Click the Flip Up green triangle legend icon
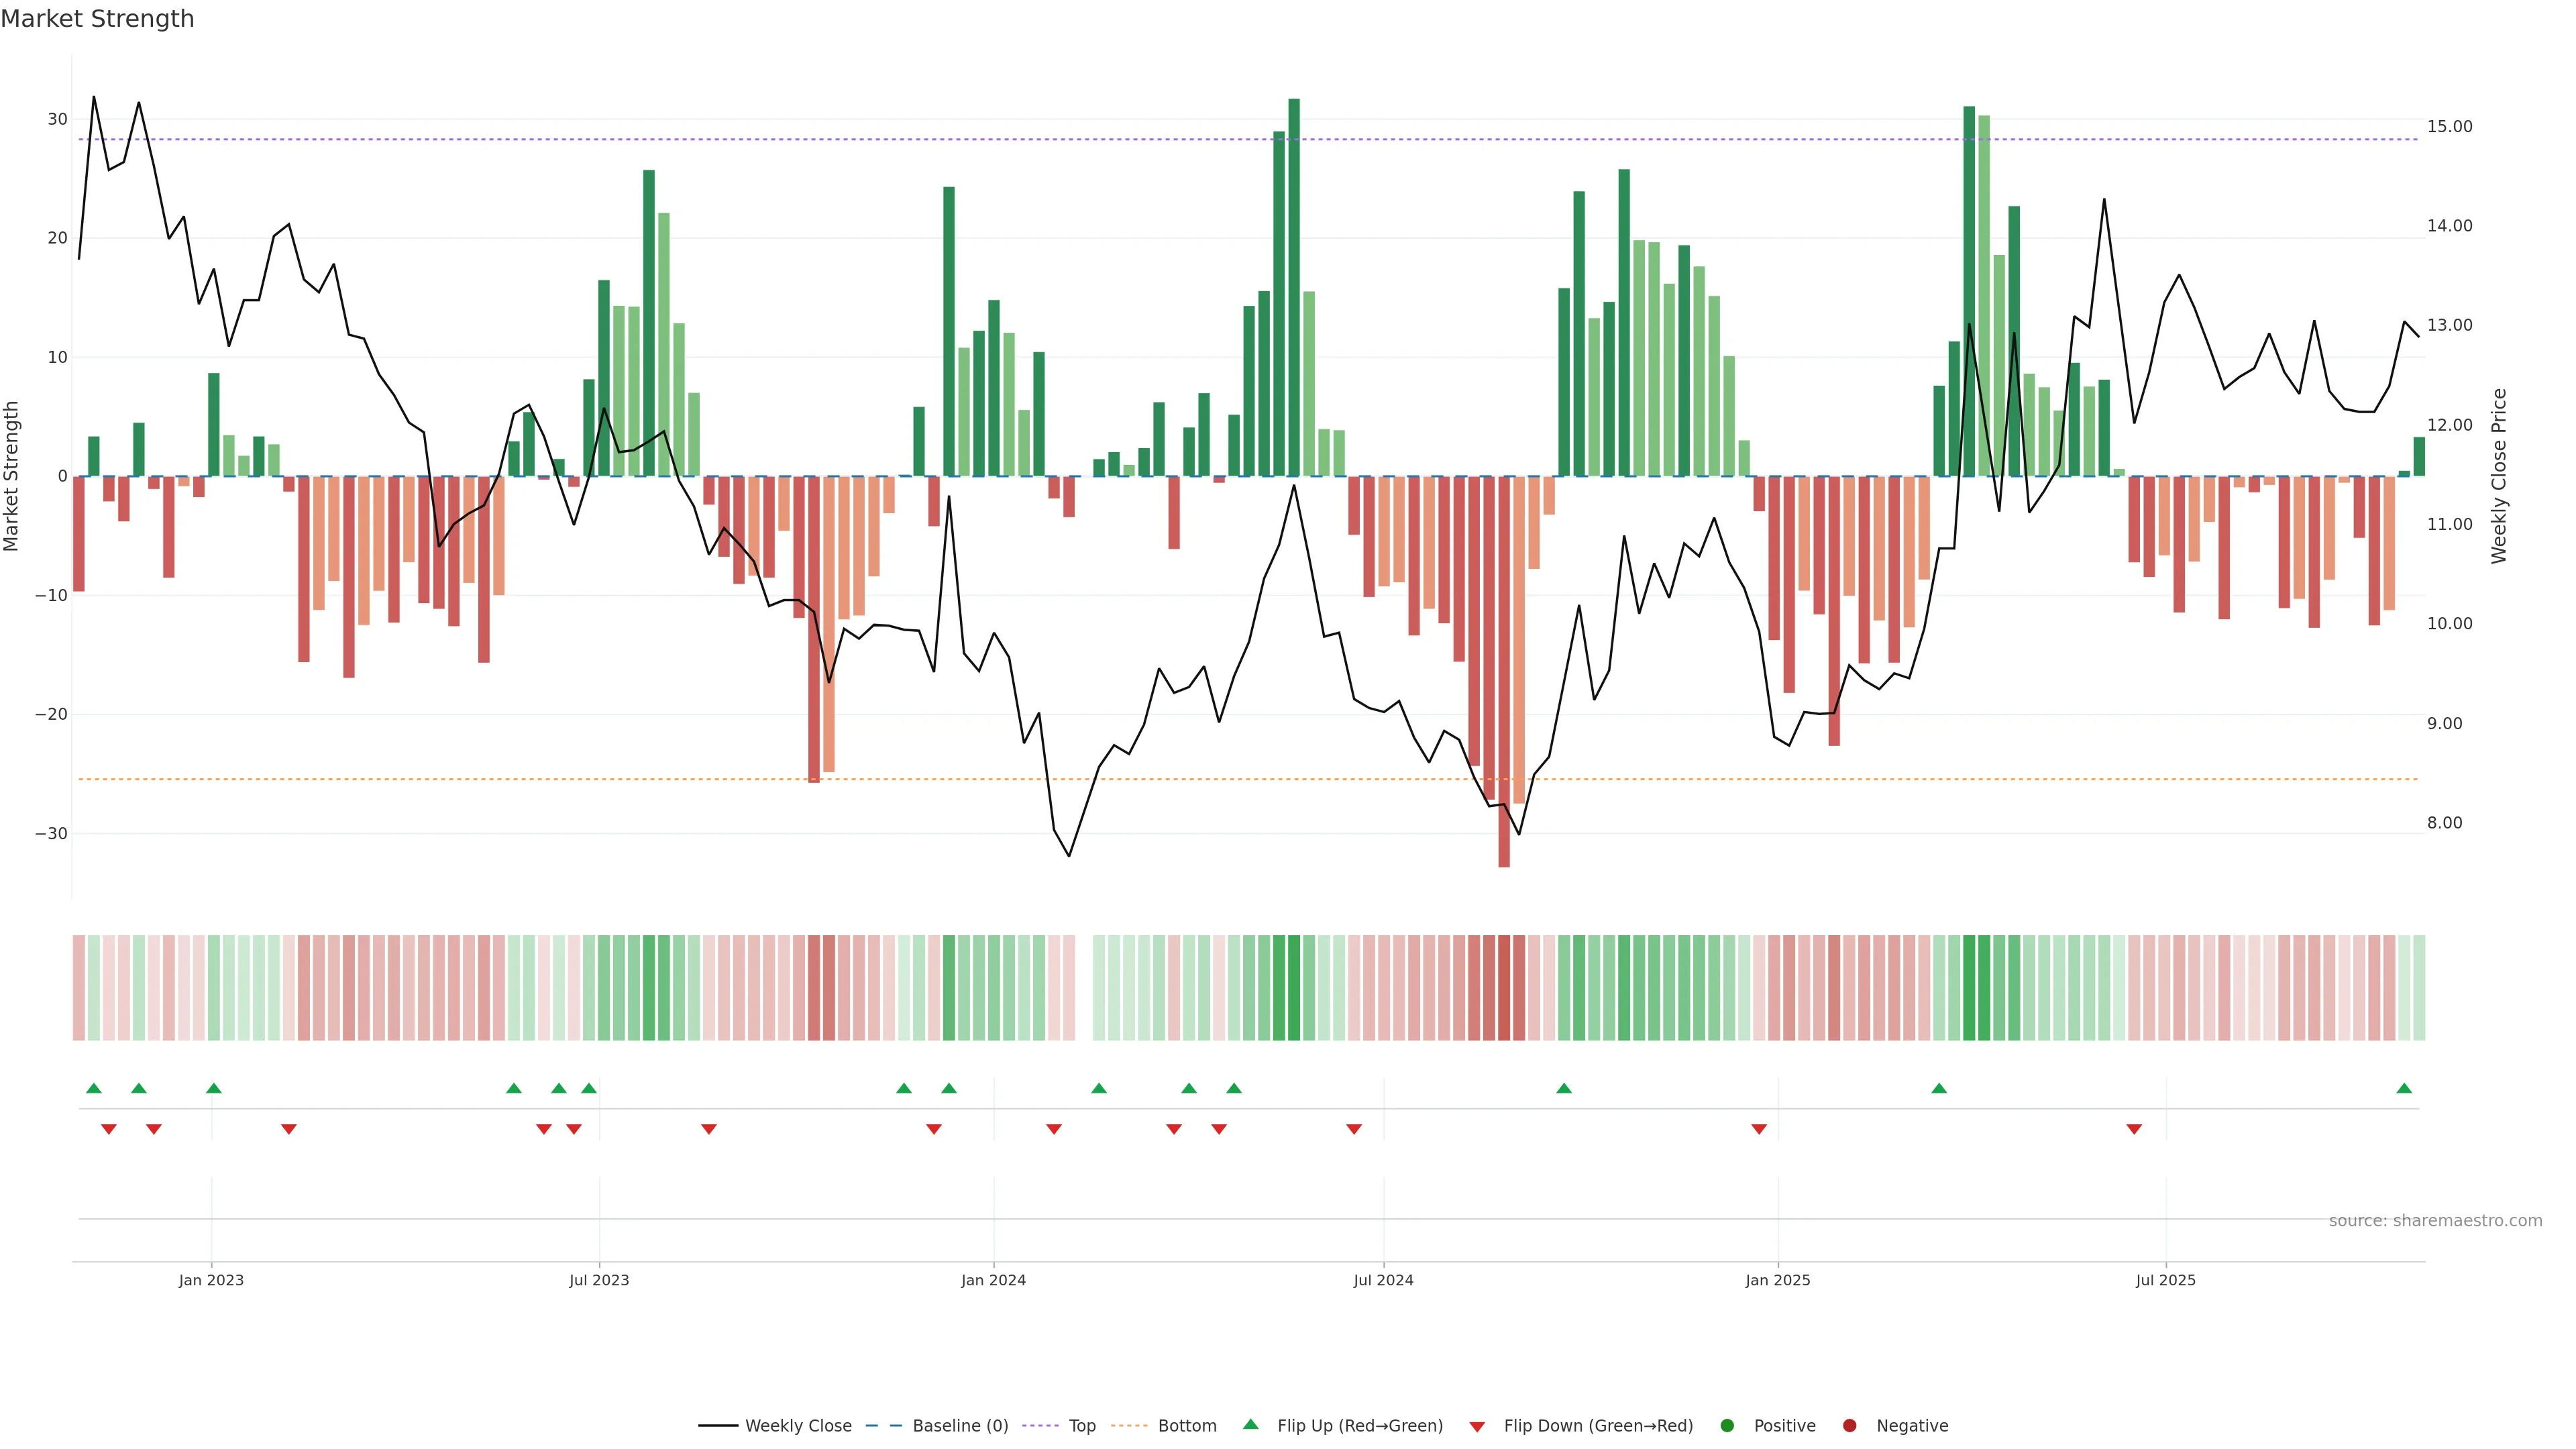 1250,1425
